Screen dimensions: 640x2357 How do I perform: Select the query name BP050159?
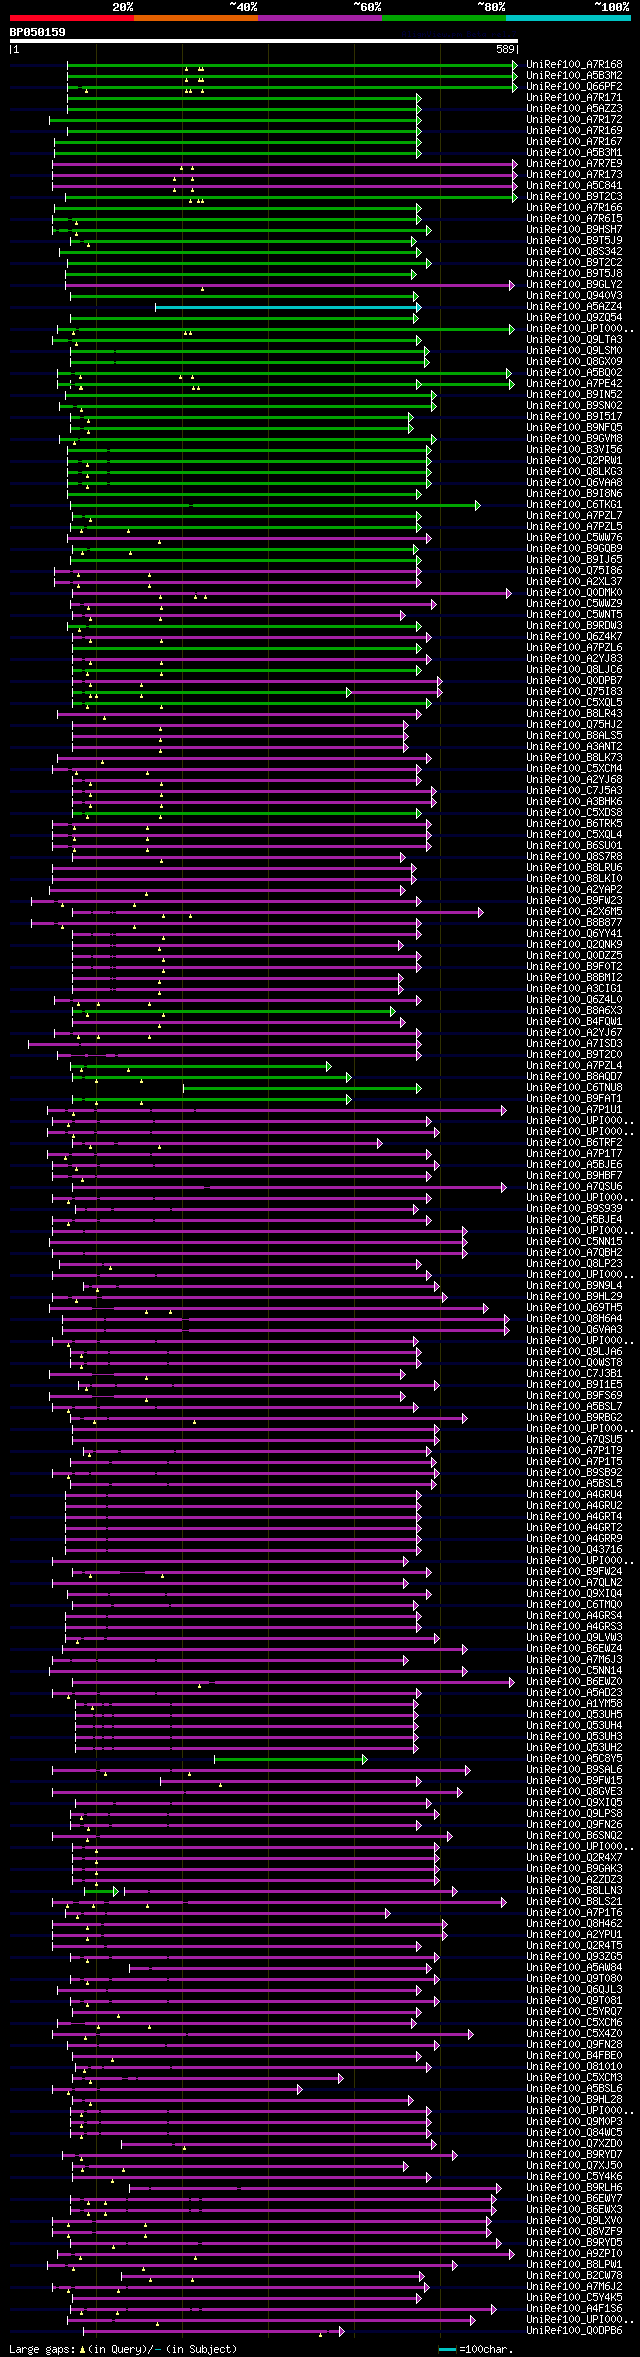tap(38, 32)
